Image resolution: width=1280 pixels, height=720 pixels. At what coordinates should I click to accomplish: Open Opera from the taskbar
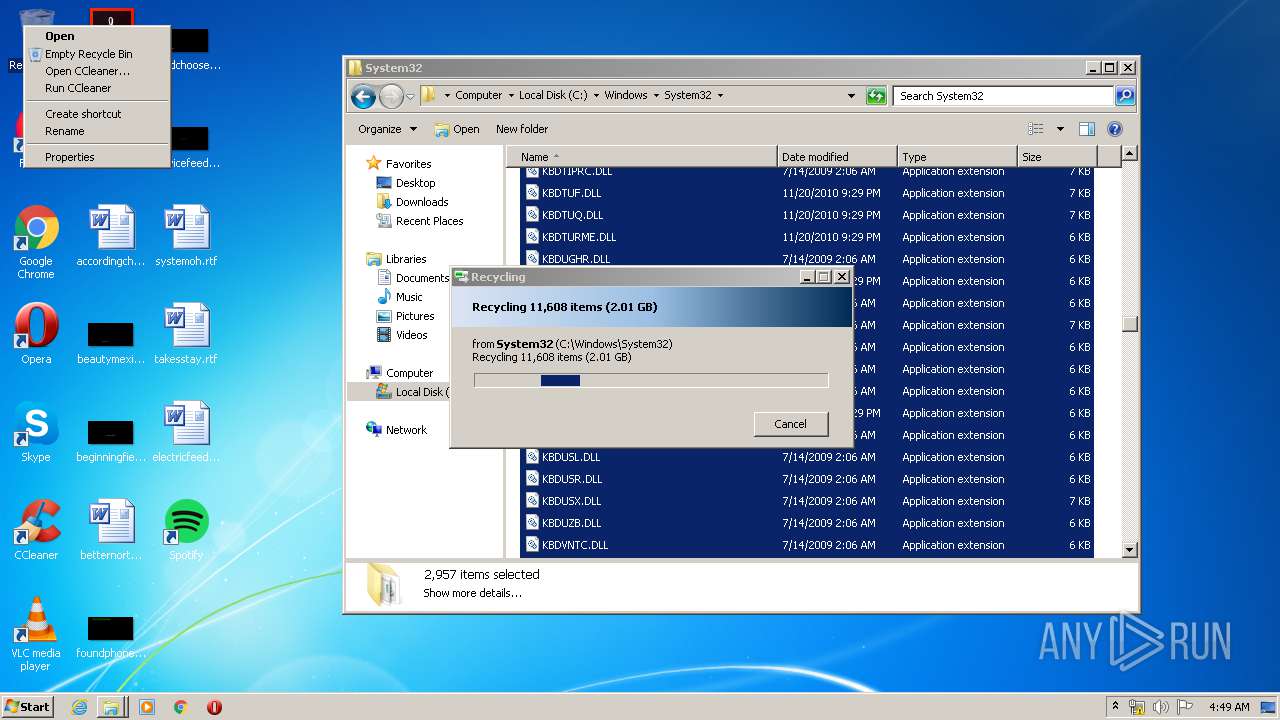pyautogui.click(x=214, y=707)
